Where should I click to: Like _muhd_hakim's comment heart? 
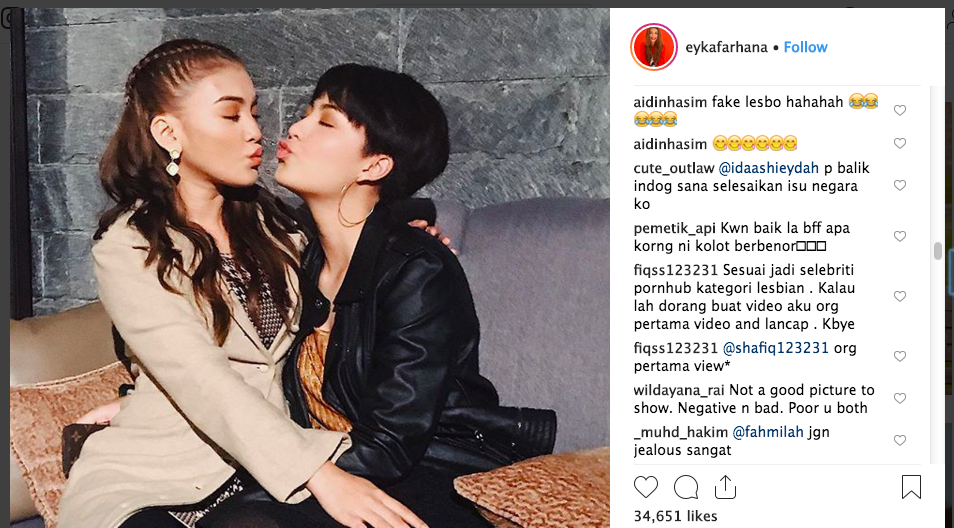pos(900,440)
